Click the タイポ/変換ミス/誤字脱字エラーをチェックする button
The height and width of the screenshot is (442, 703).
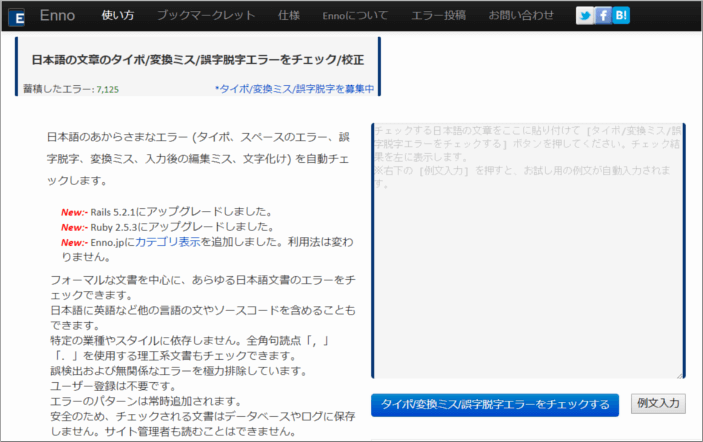click(x=495, y=405)
